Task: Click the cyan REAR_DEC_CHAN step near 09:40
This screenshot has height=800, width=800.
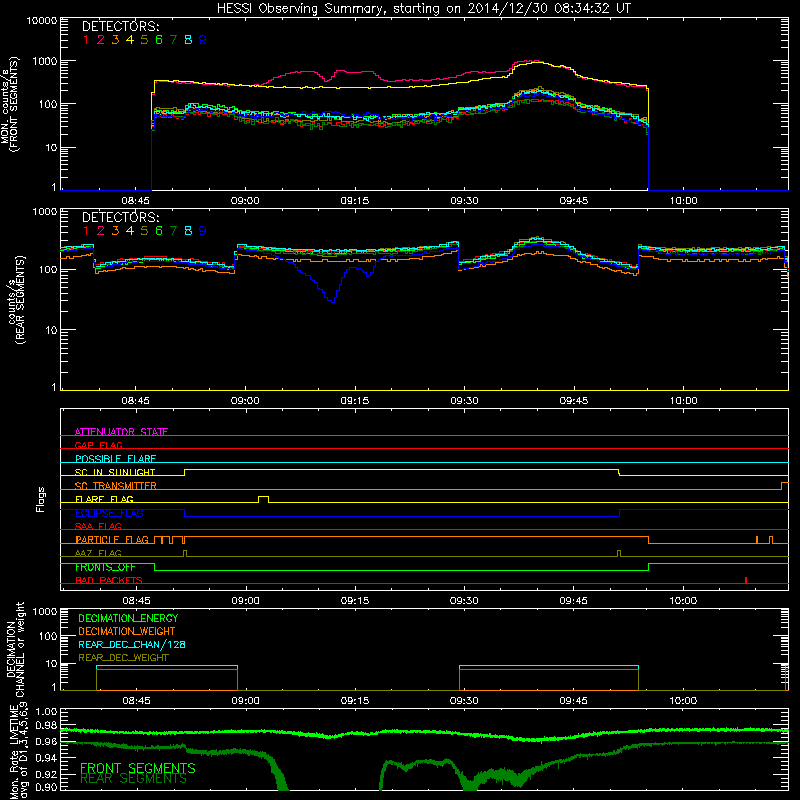Action: 548,666
